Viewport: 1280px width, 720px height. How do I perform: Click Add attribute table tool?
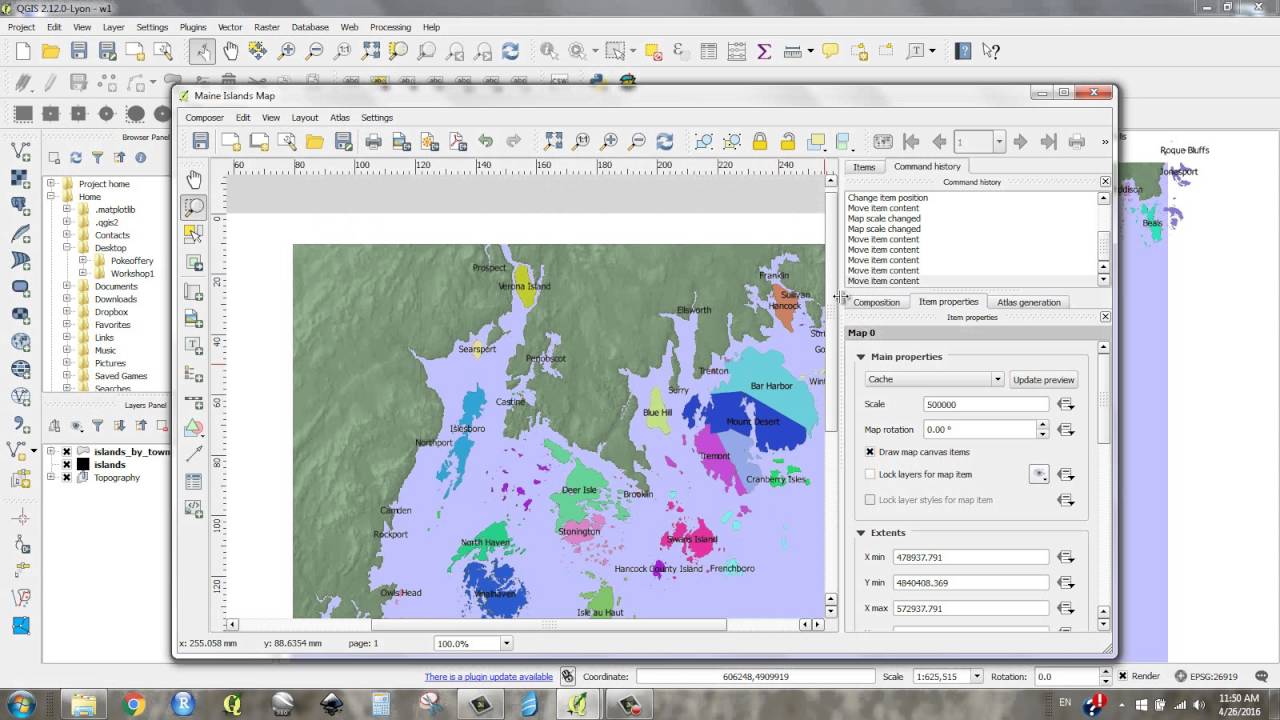point(194,482)
